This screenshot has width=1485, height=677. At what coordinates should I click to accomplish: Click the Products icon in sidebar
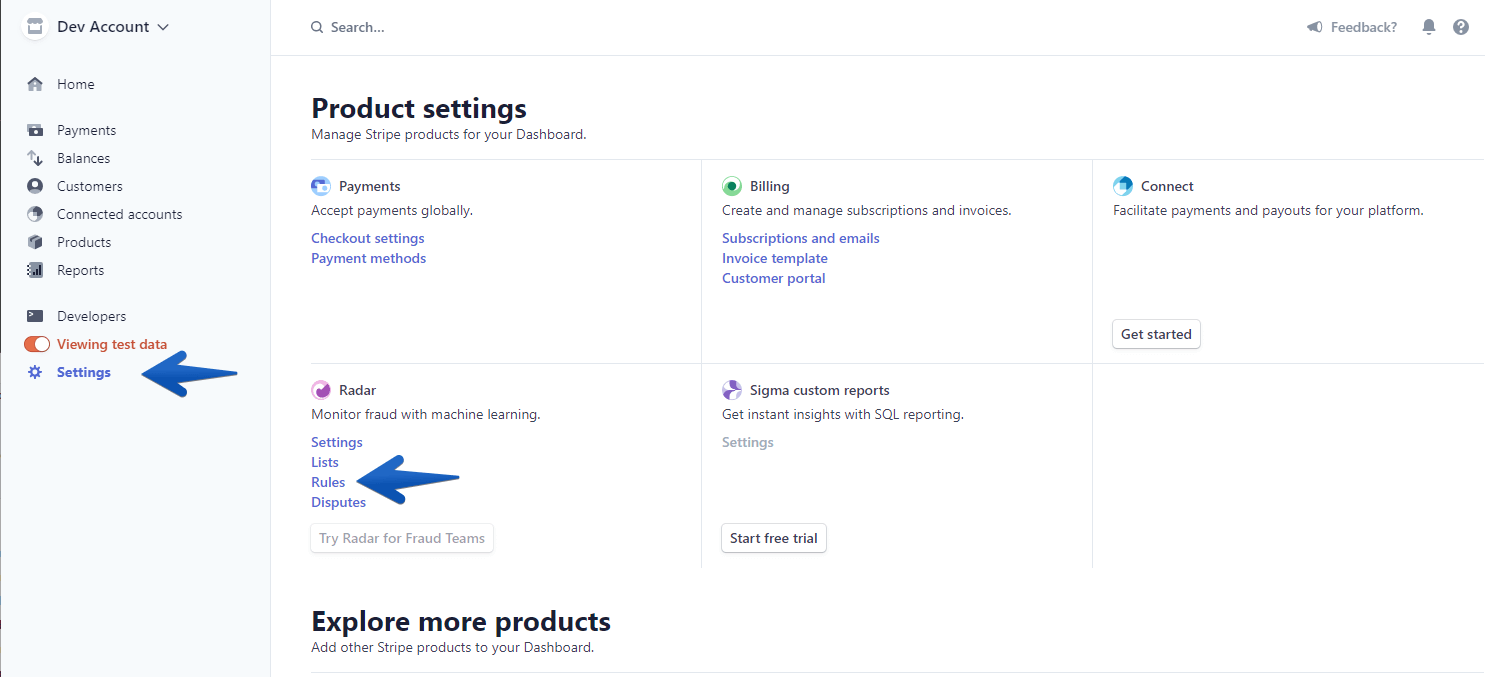(35, 242)
